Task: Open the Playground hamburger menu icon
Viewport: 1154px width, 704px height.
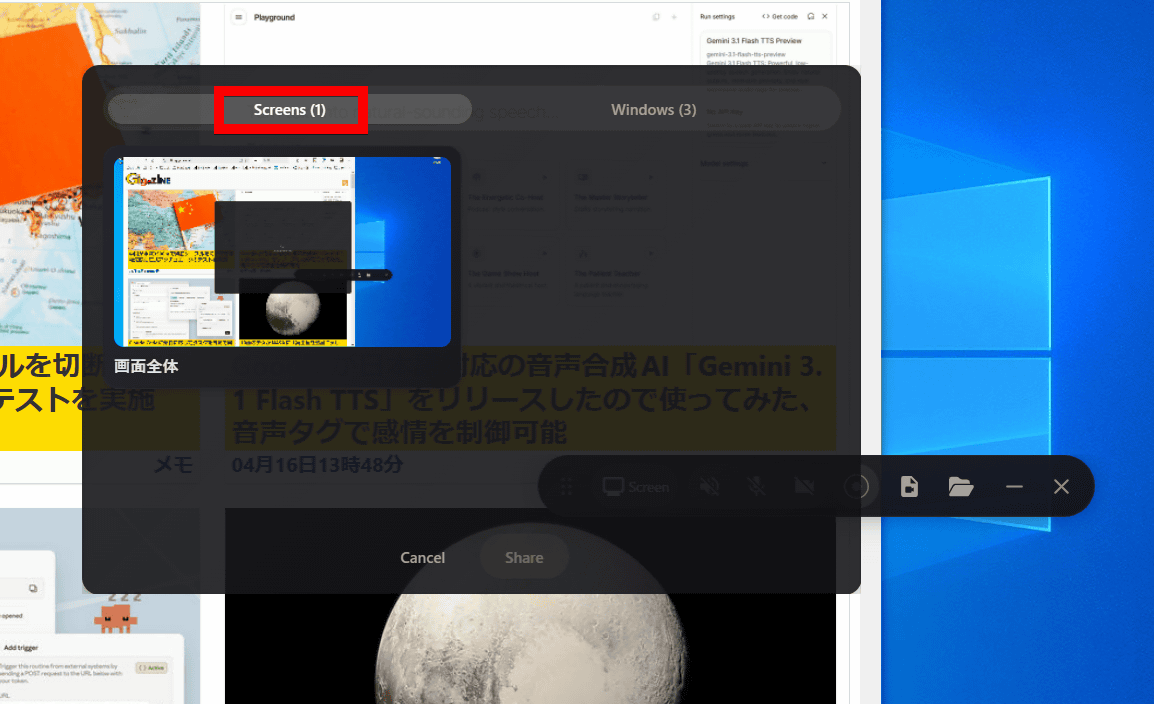Action: pyautogui.click(x=238, y=18)
